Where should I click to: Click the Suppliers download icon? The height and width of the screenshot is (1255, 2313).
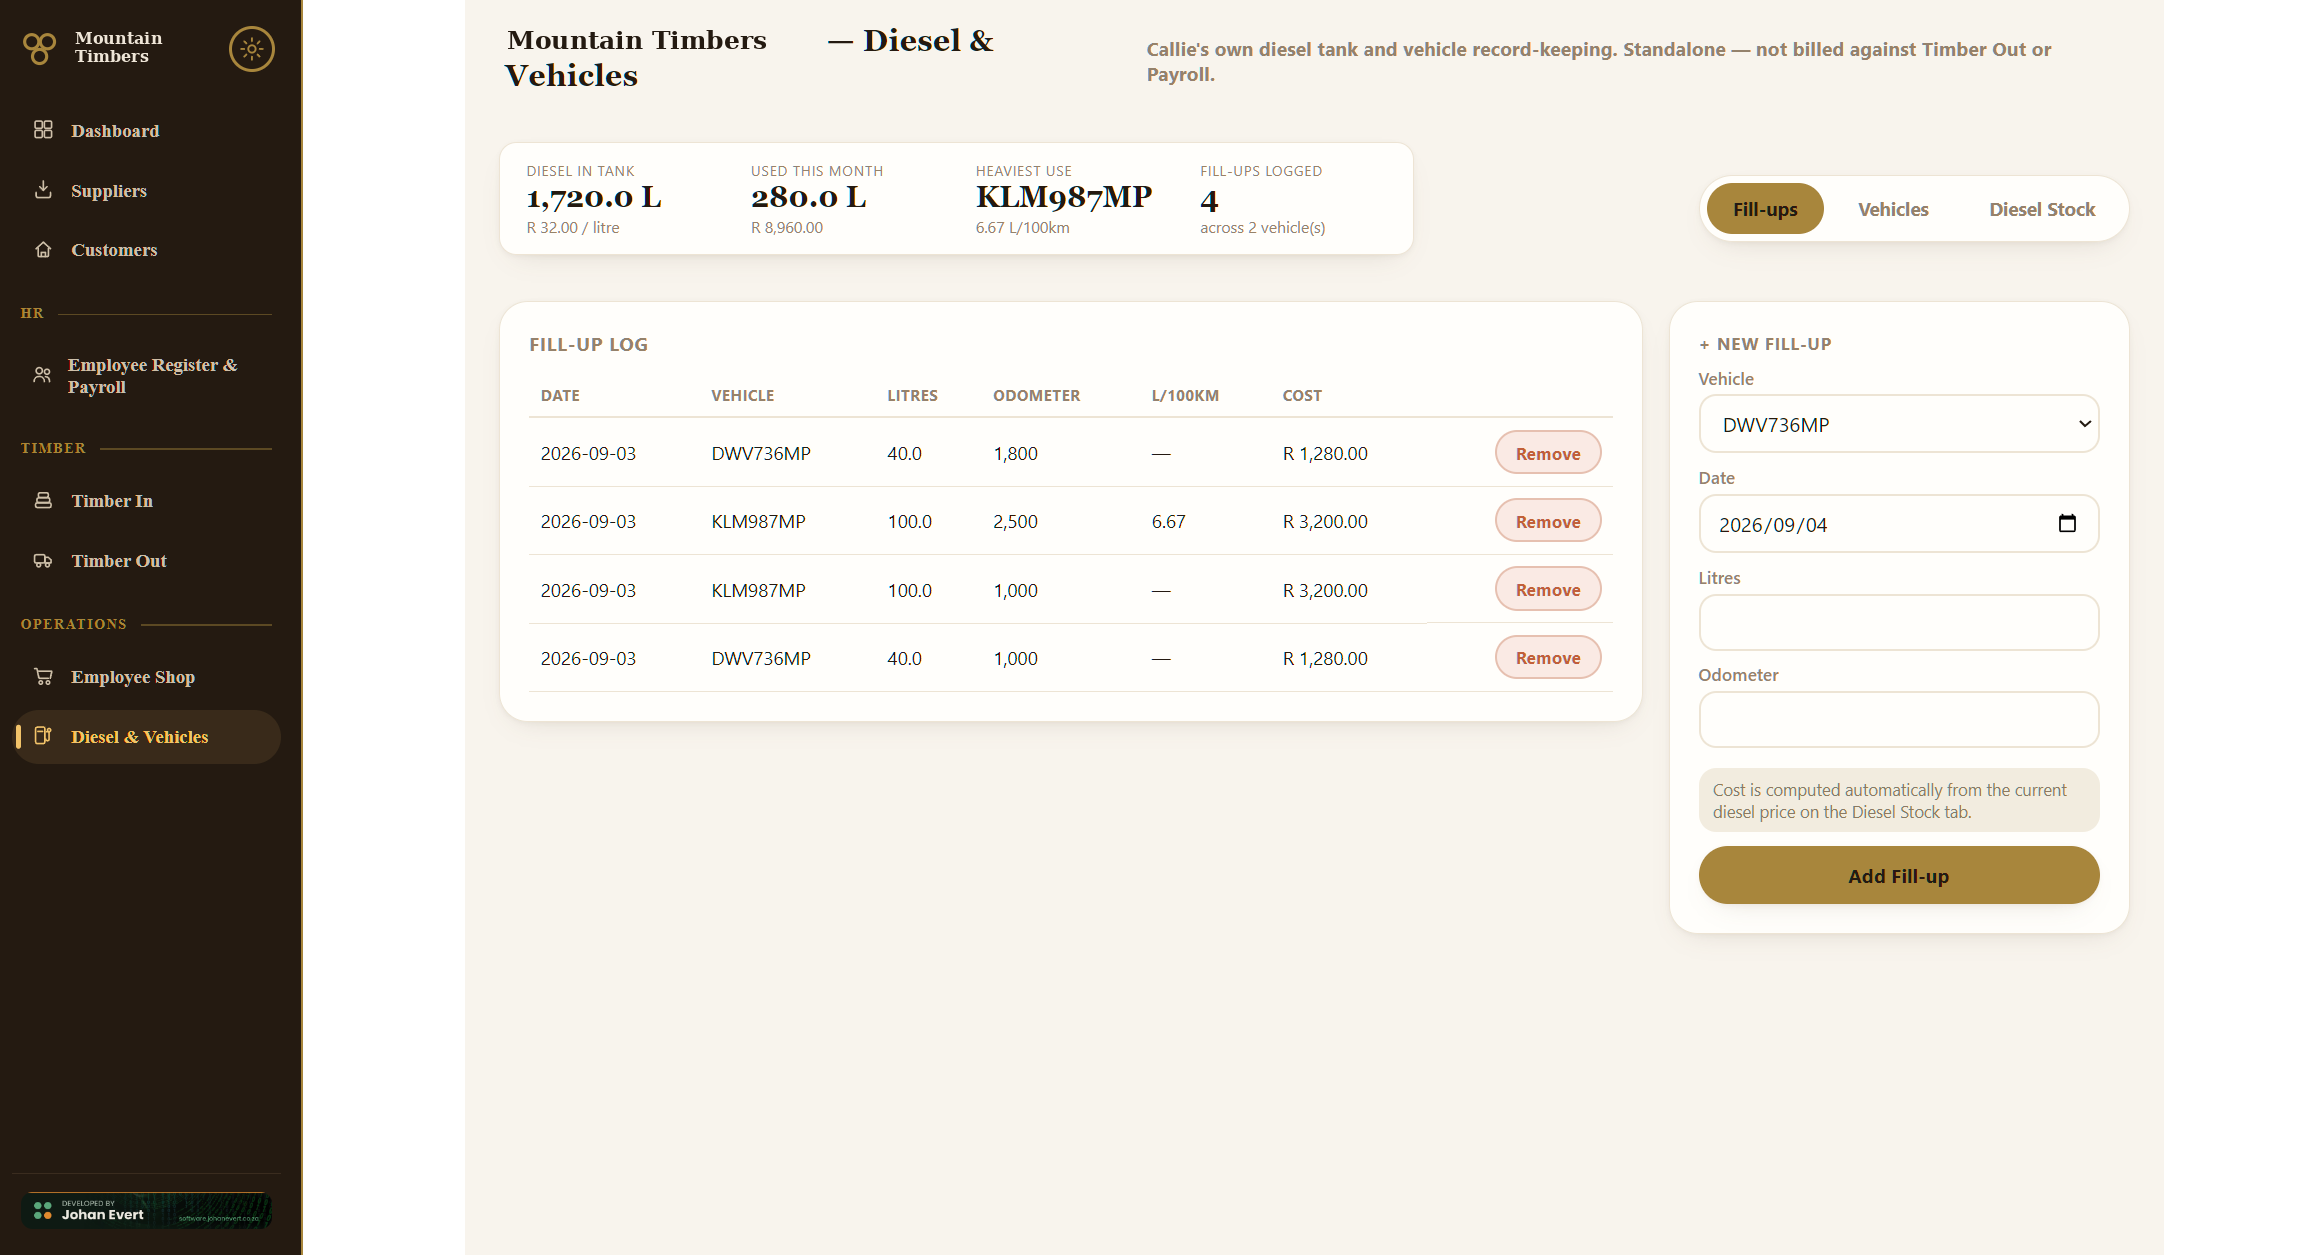pos(43,190)
